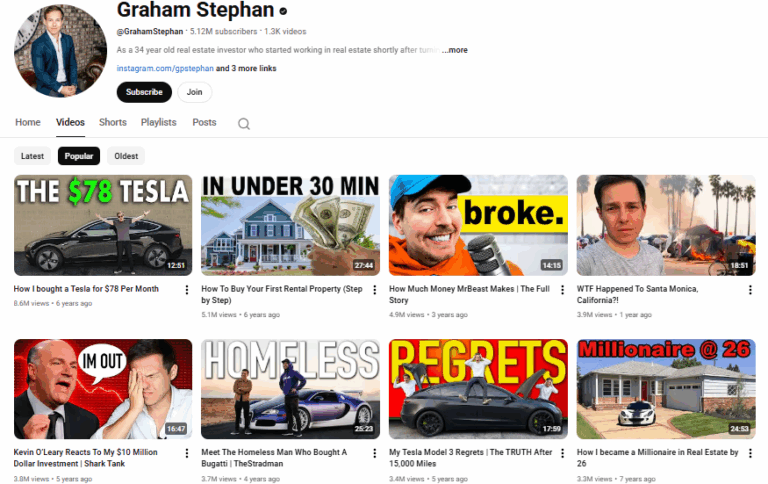Image resolution: width=768 pixels, height=484 pixels.
Task: Open three-dot menu for Santa Monica video
Action: [x=750, y=290]
